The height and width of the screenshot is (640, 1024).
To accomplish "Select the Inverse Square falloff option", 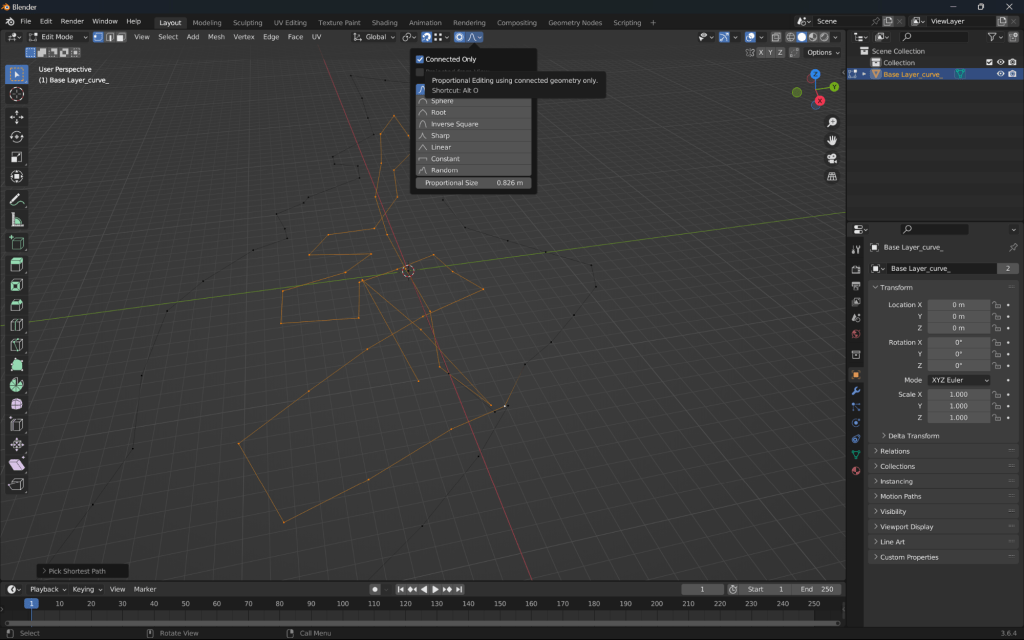I will pyautogui.click(x=454, y=124).
